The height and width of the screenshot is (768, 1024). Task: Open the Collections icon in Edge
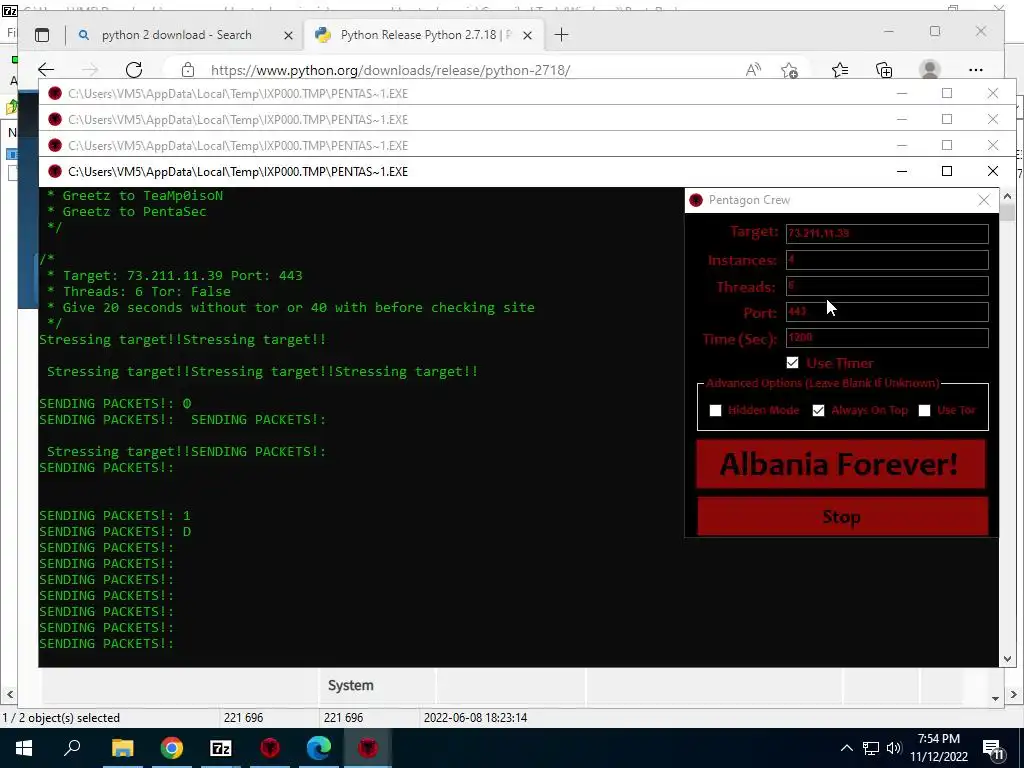coord(884,70)
